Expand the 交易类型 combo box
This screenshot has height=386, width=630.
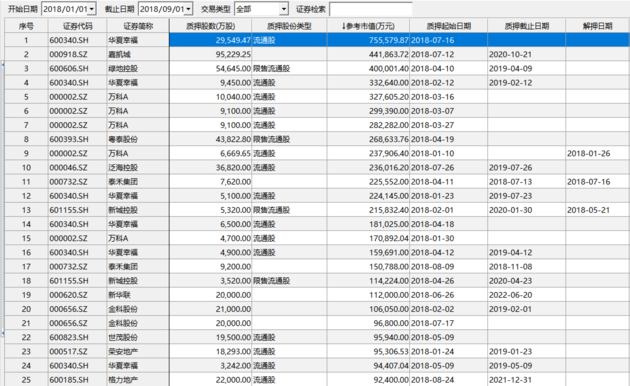284,9
